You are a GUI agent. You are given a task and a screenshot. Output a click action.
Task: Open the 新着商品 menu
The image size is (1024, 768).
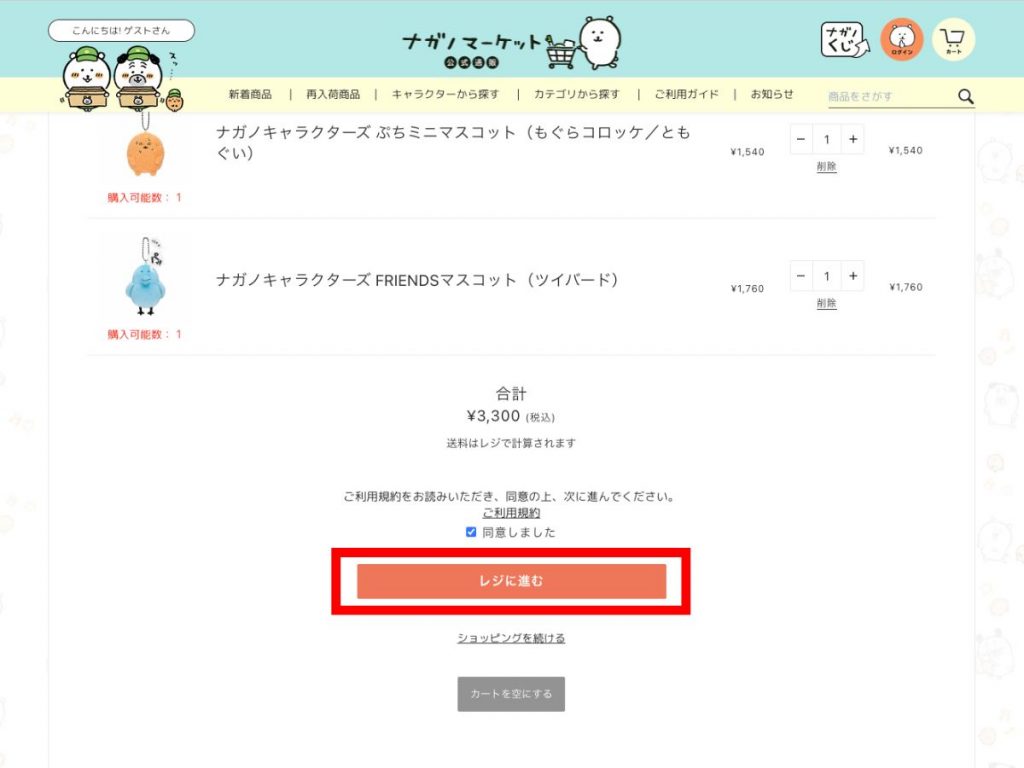[250, 94]
